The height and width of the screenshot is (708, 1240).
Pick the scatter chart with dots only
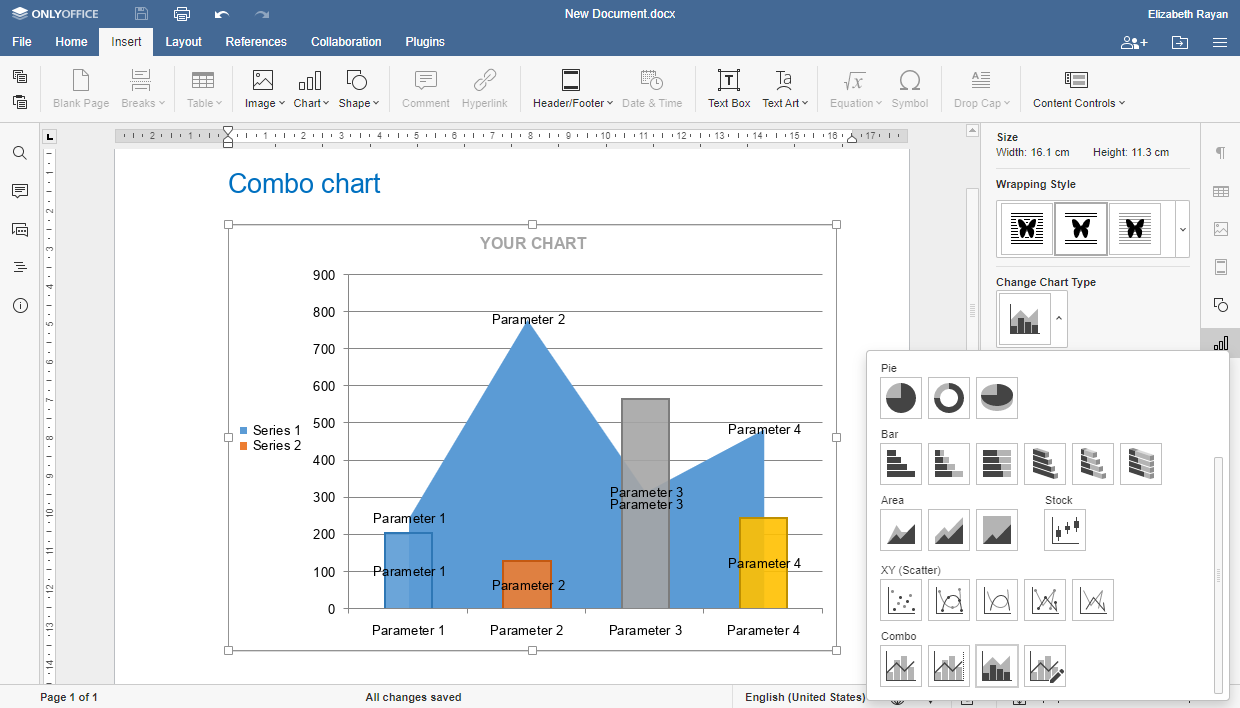[901, 600]
